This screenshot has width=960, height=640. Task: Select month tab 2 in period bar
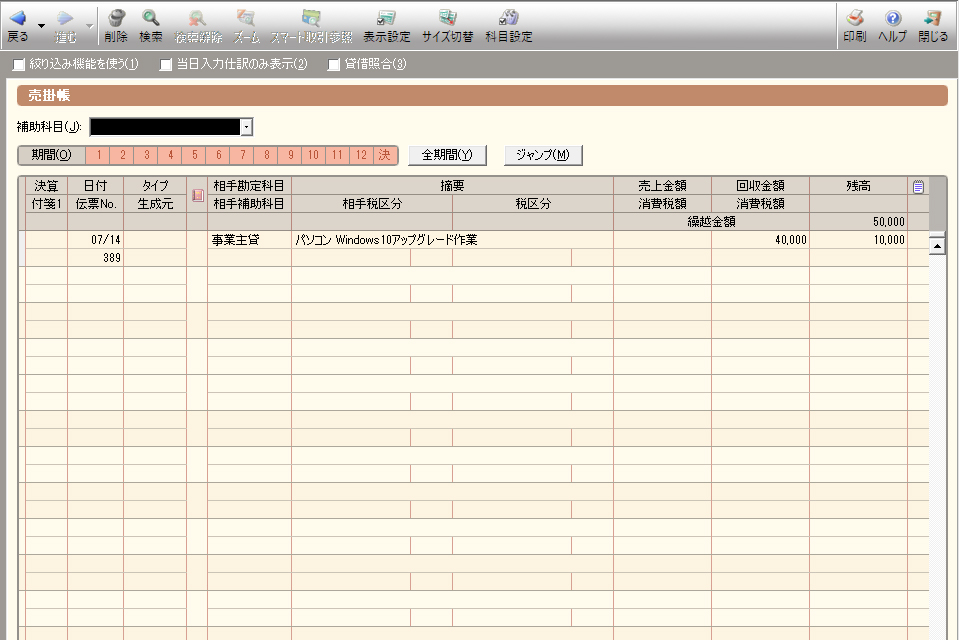122,155
